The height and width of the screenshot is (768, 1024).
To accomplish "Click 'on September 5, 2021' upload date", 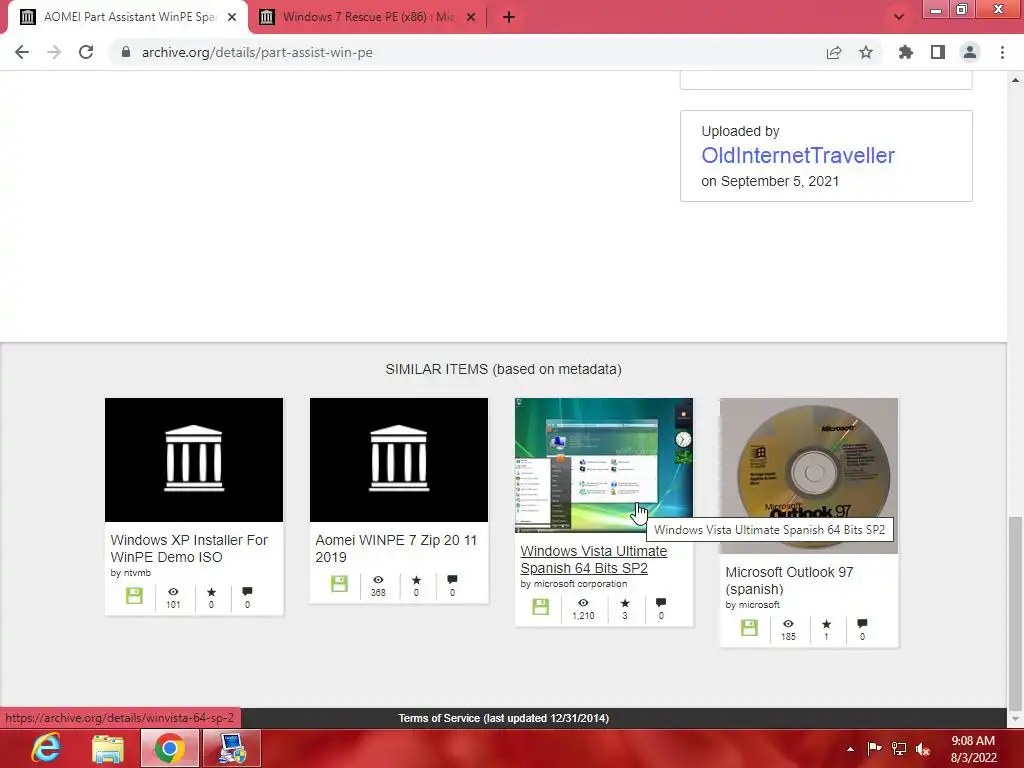I will point(770,181).
